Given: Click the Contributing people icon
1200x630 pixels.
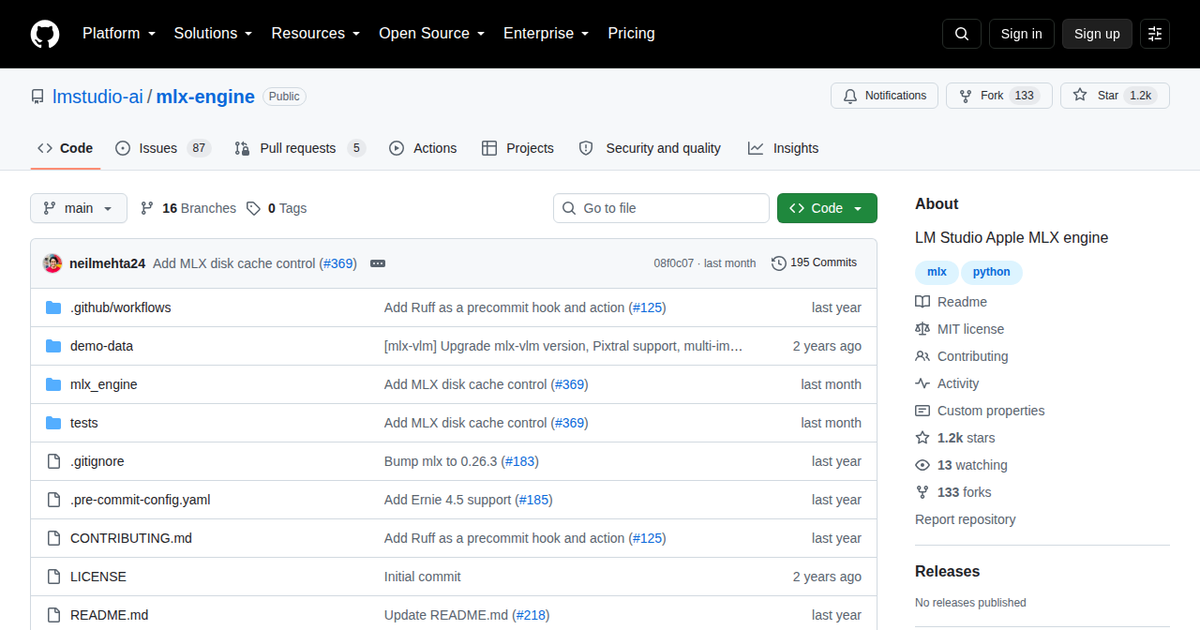Looking at the screenshot, I should point(922,356).
